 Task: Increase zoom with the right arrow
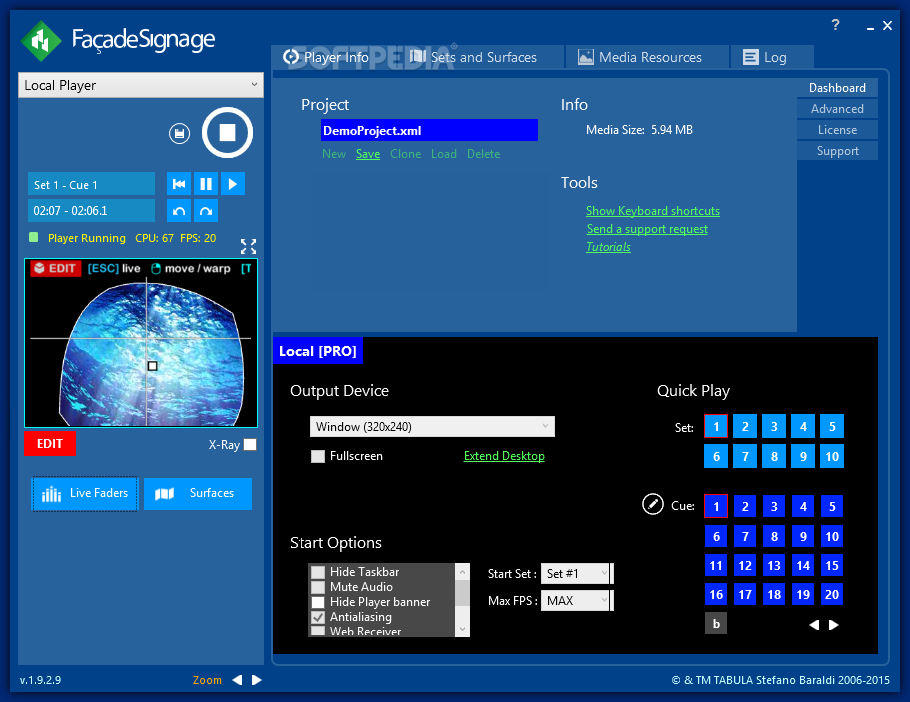tap(257, 680)
